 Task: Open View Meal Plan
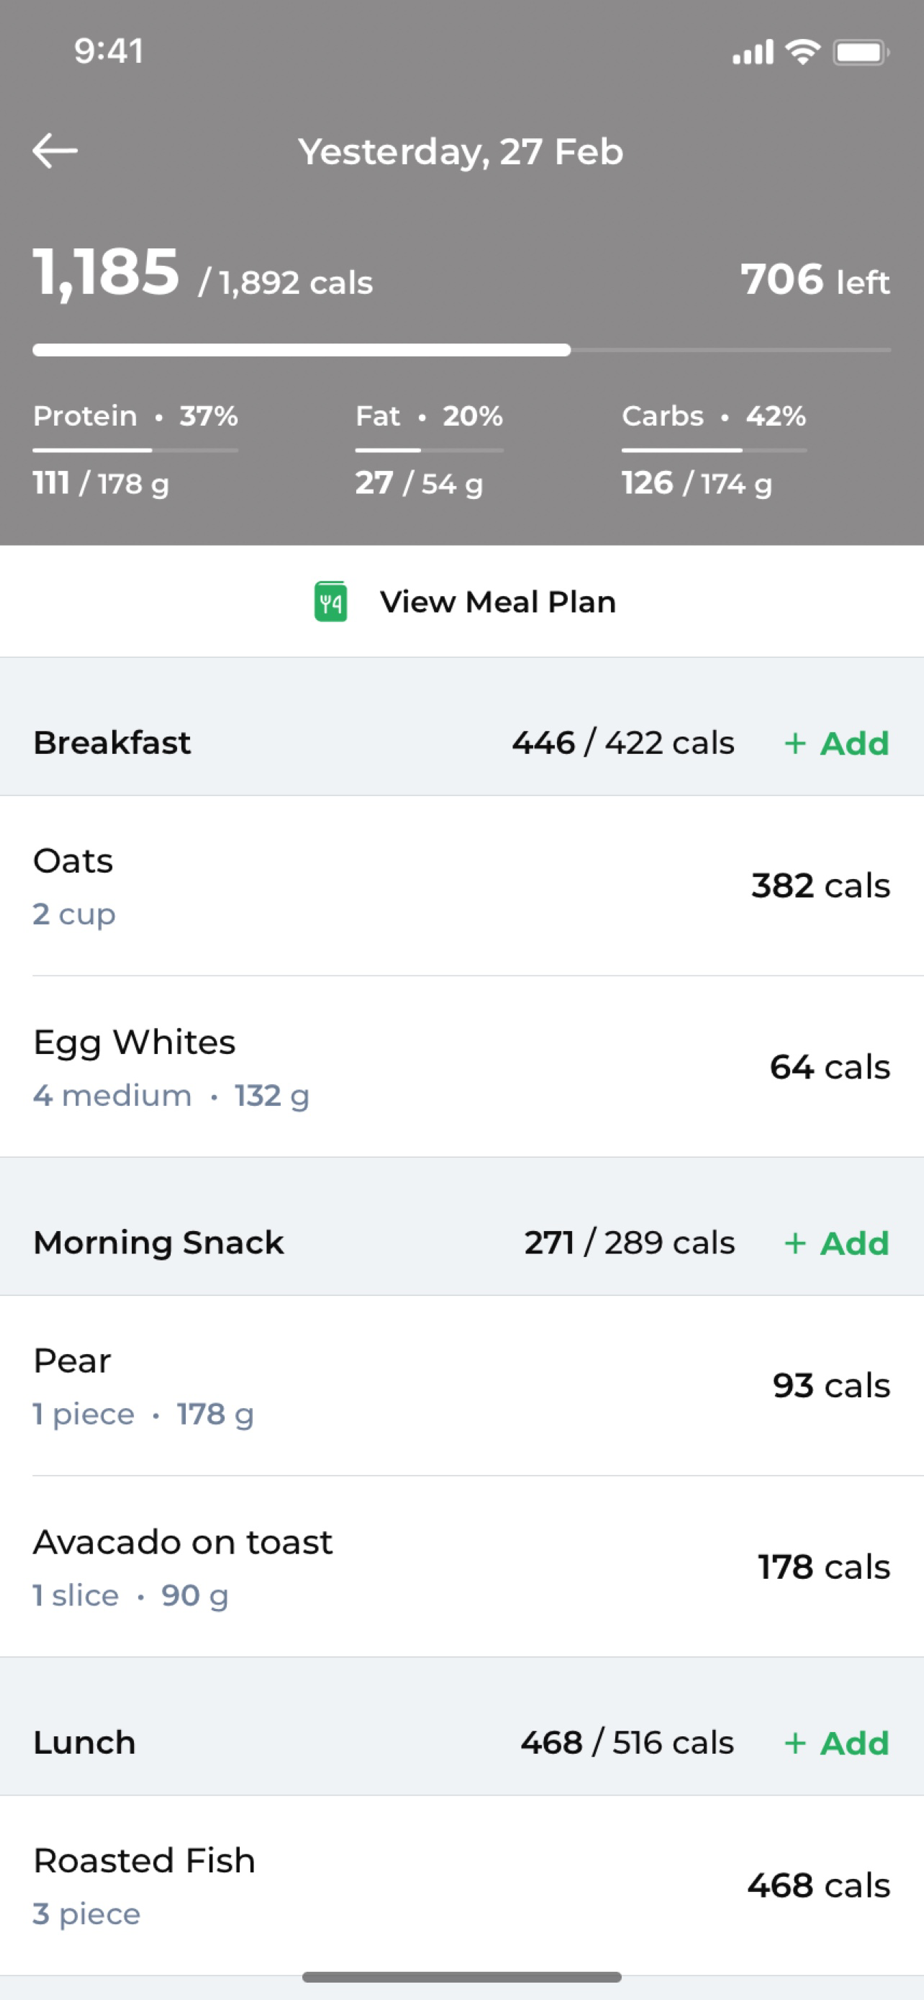[497, 602]
